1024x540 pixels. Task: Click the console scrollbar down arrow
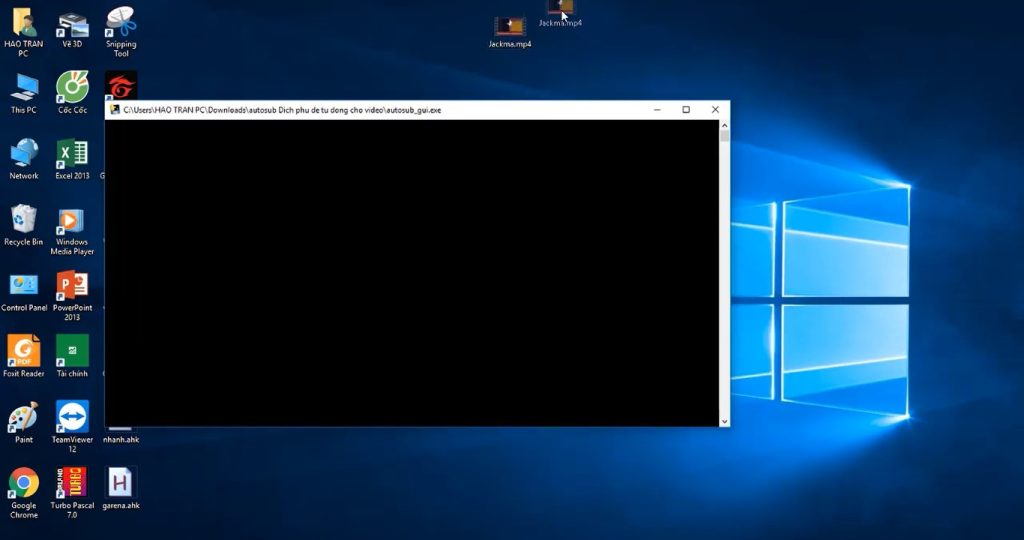724,422
